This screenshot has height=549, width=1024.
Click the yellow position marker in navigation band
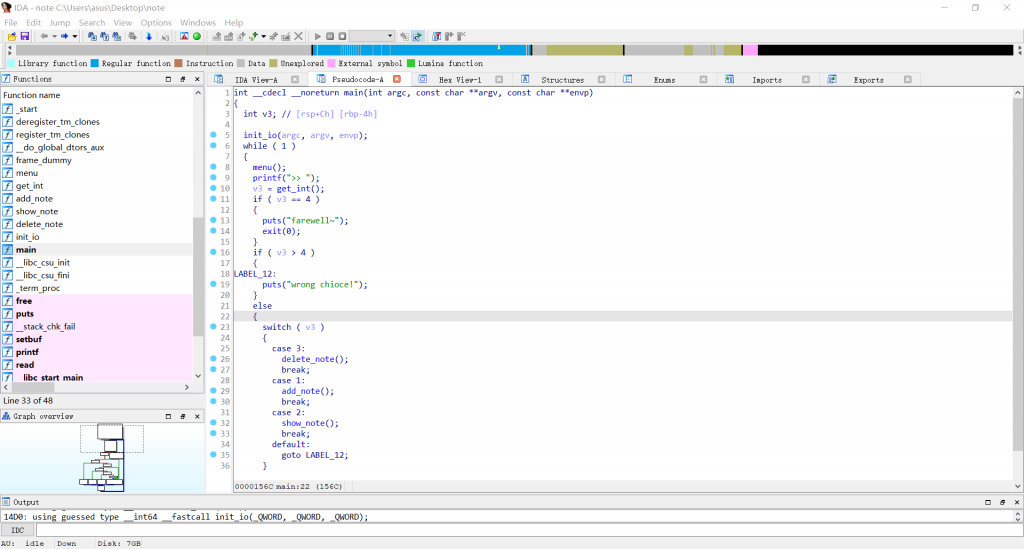pyautogui.click(x=499, y=47)
